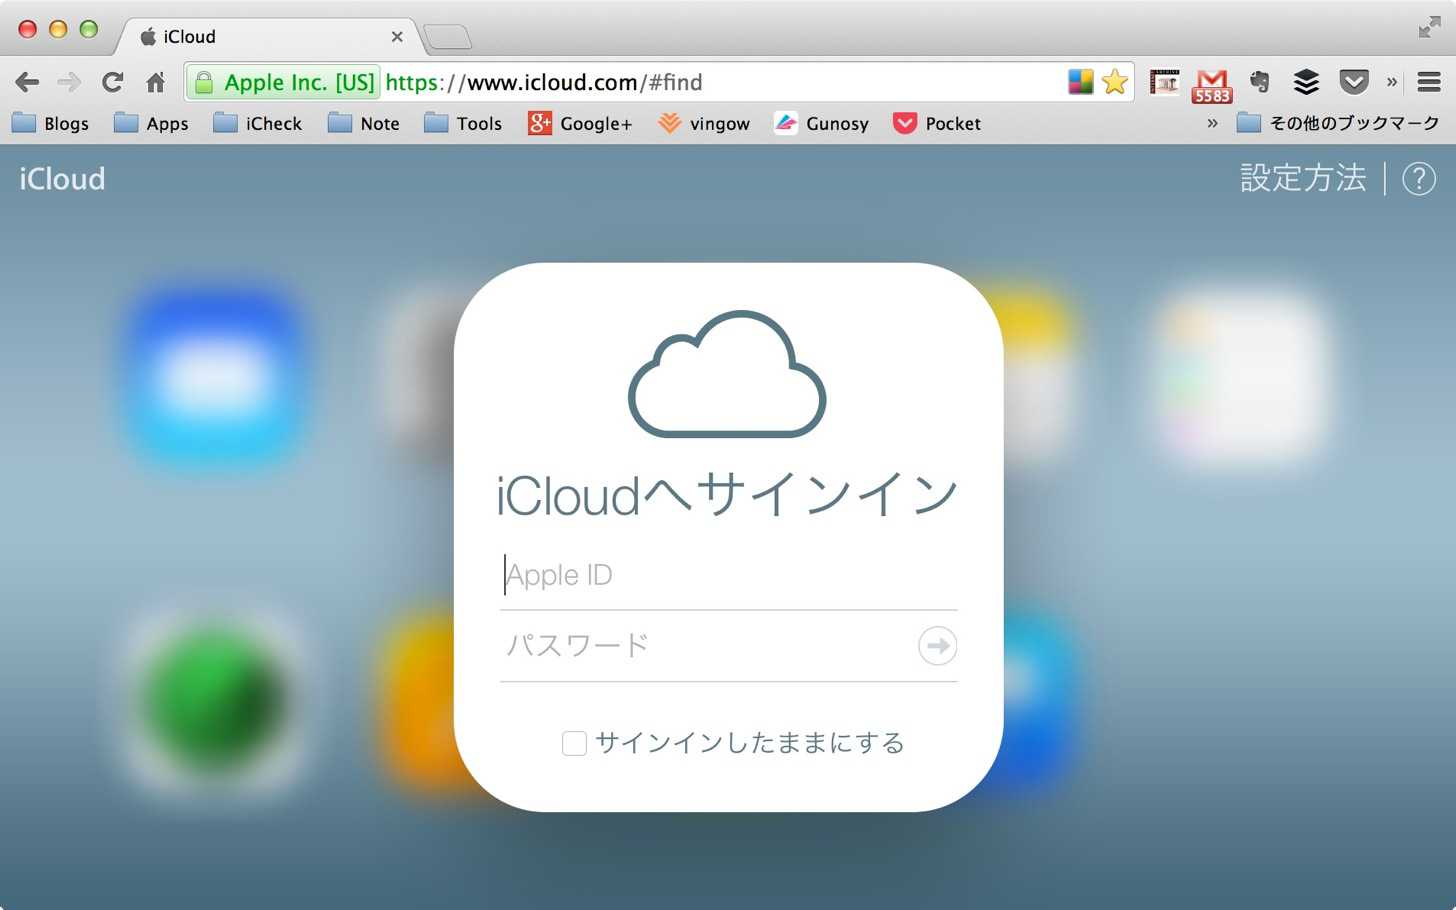Open the iCheck bookmark folder

click(258, 123)
